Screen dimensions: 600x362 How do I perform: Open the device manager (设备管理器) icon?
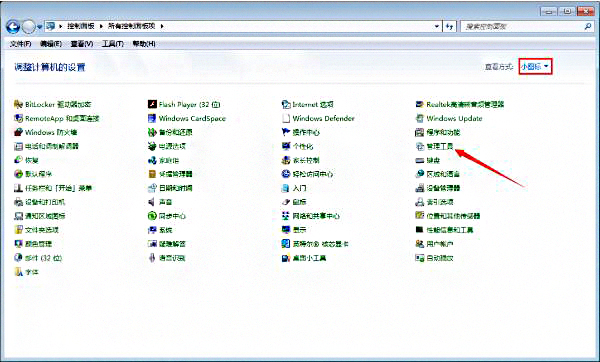(x=420, y=188)
